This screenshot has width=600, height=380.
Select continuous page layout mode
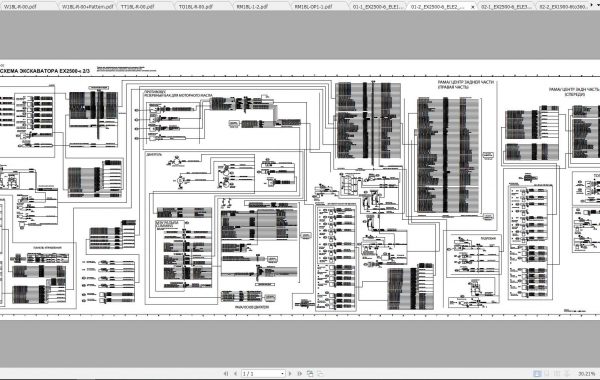pos(547,373)
